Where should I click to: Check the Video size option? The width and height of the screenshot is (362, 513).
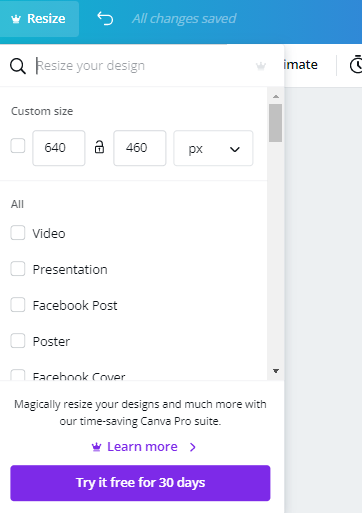[x=18, y=233]
